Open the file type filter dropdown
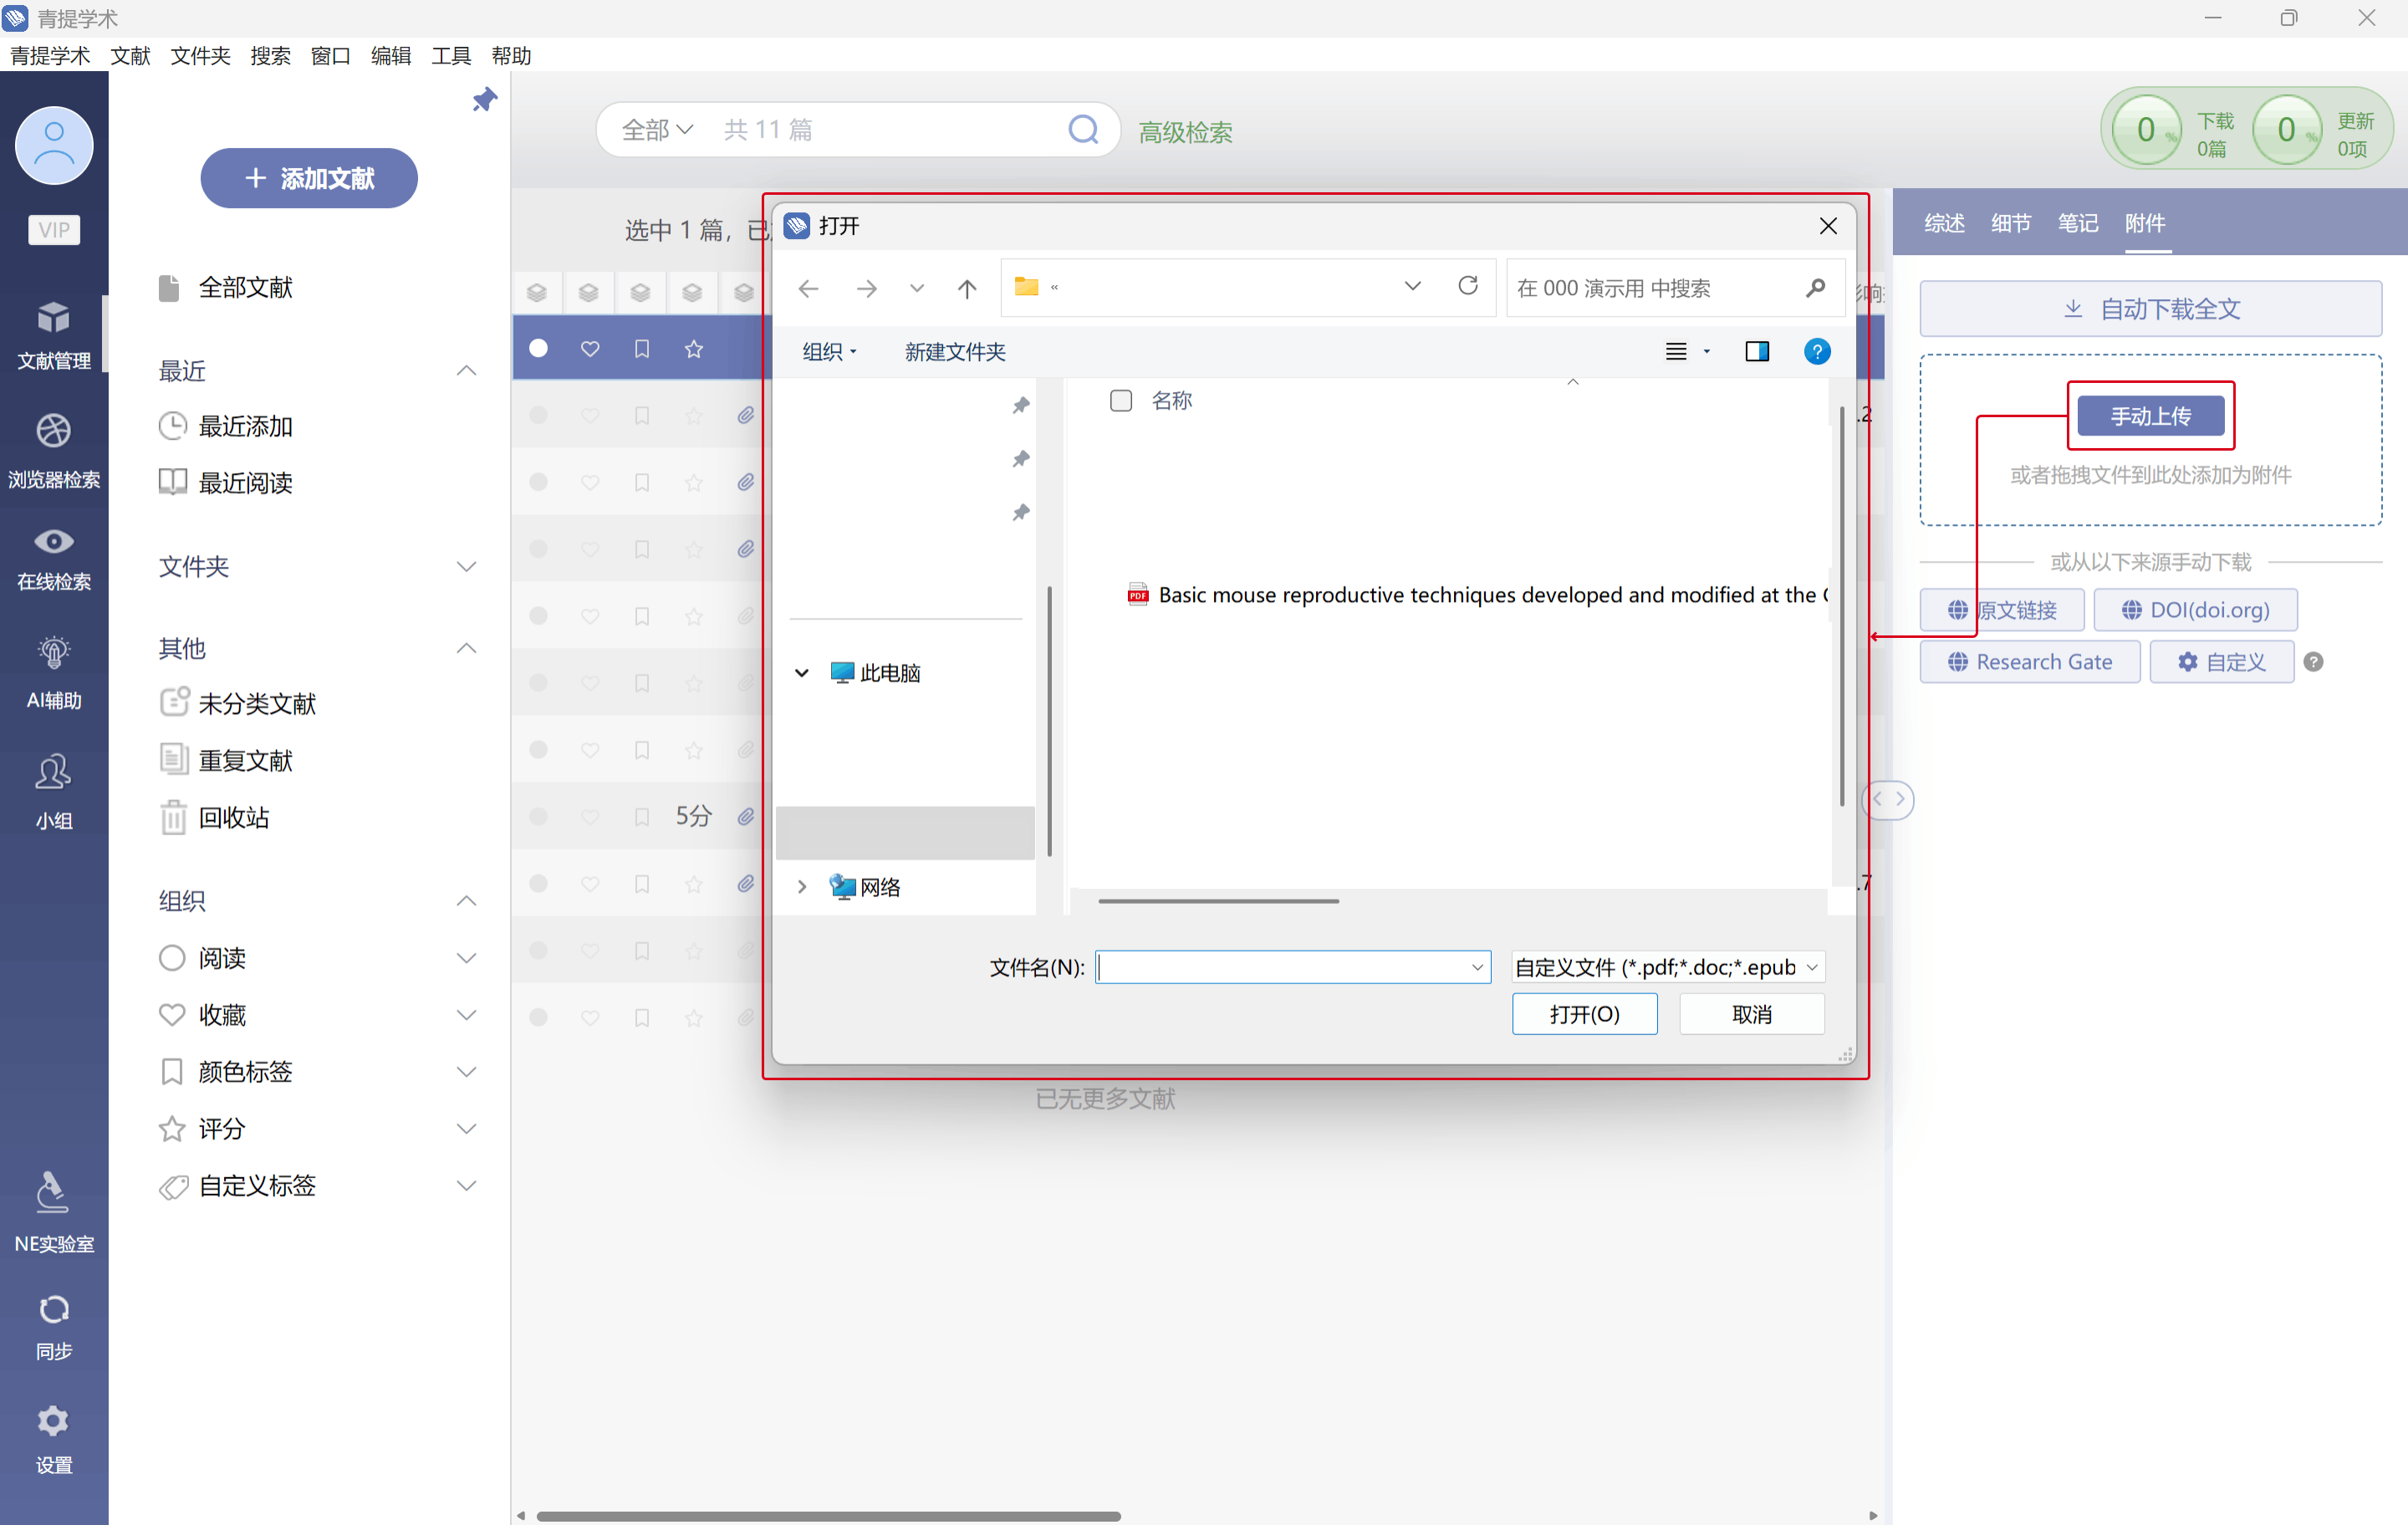 pos(1667,967)
